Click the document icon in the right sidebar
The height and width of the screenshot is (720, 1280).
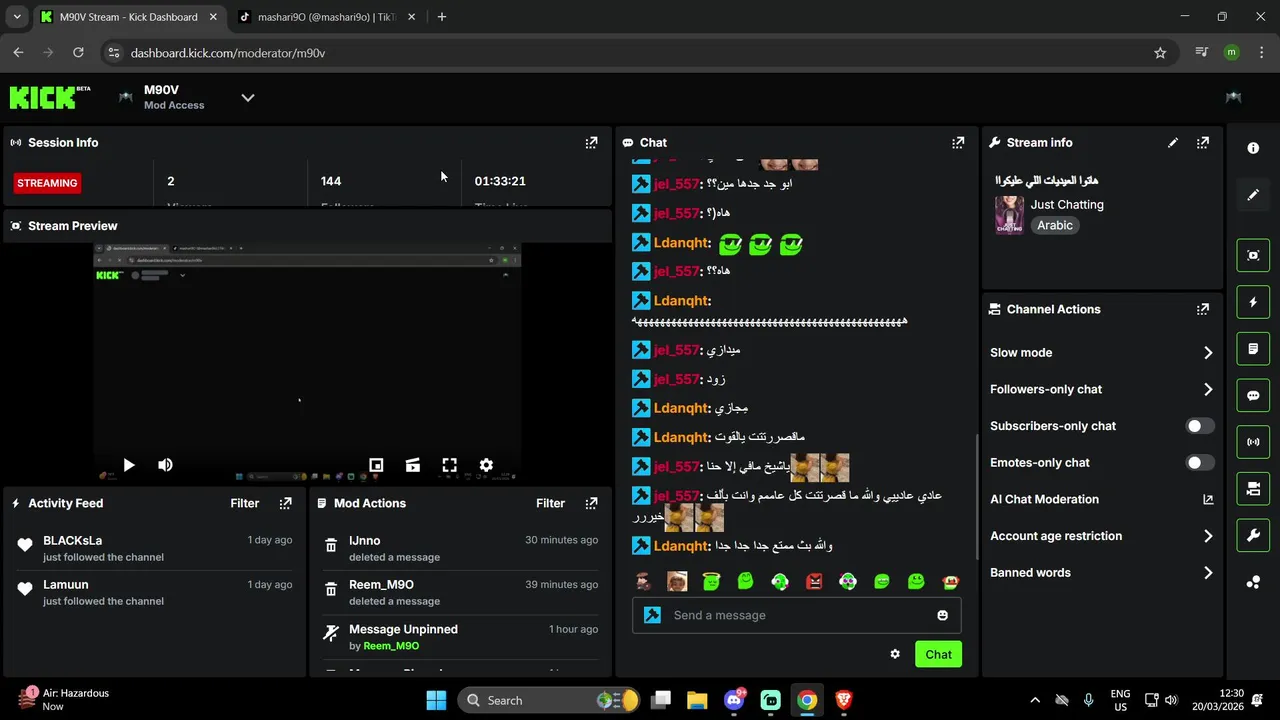(1253, 349)
